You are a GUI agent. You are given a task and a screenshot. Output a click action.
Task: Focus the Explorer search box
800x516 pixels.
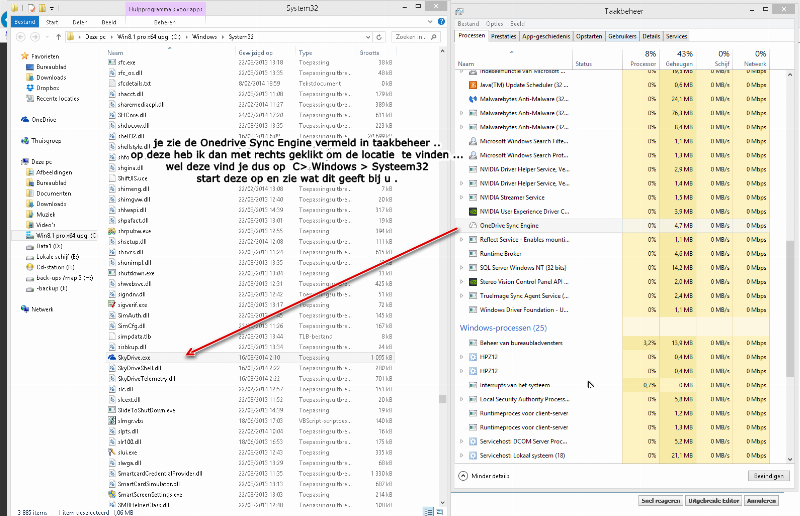tap(416, 37)
